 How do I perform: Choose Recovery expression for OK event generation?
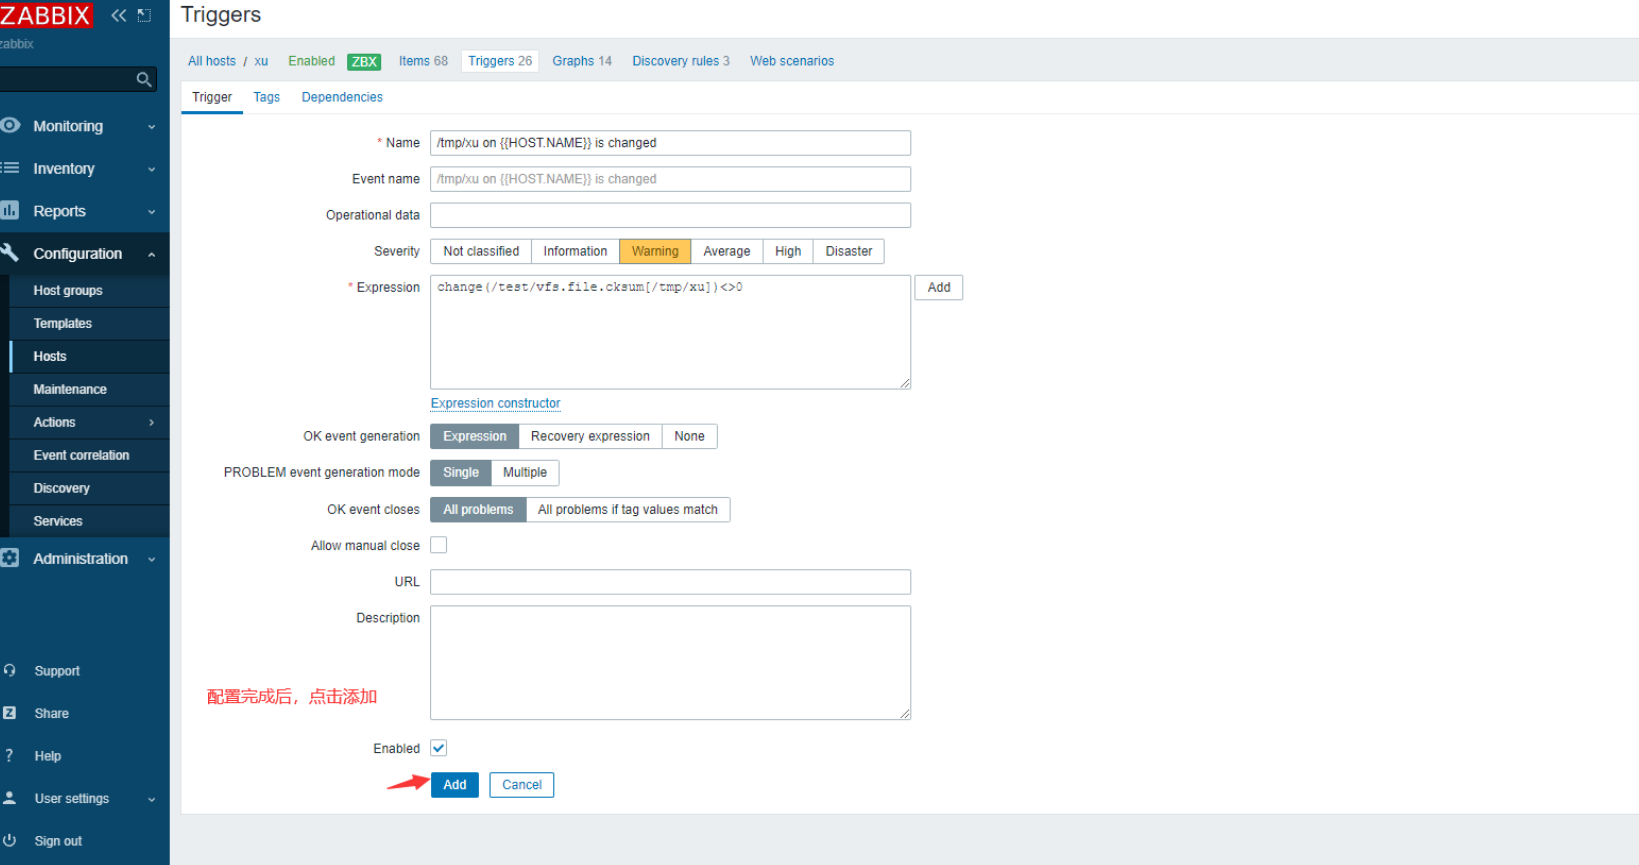coord(590,436)
